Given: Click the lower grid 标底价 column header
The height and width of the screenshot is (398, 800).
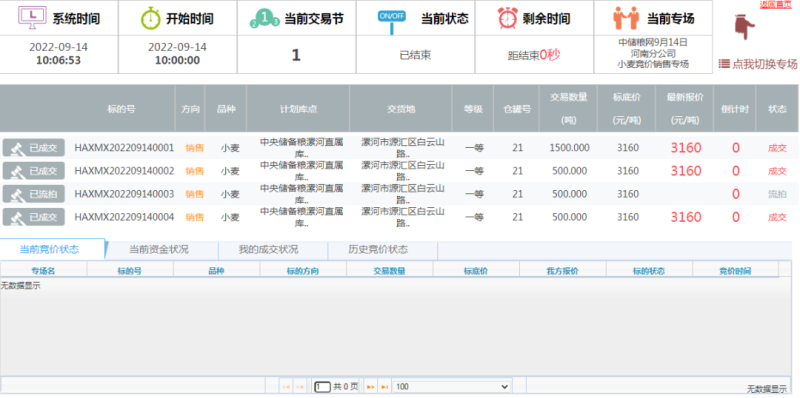Looking at the screenshot, I should 476,271.
